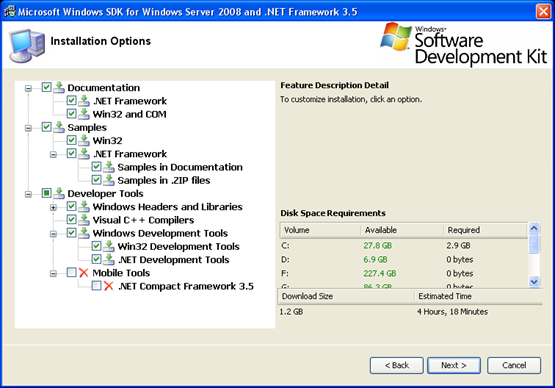Uncheck Win32 and COM checkbox
Image resolution: width=555 pixels, height=388 pixels.
(71, 114)
